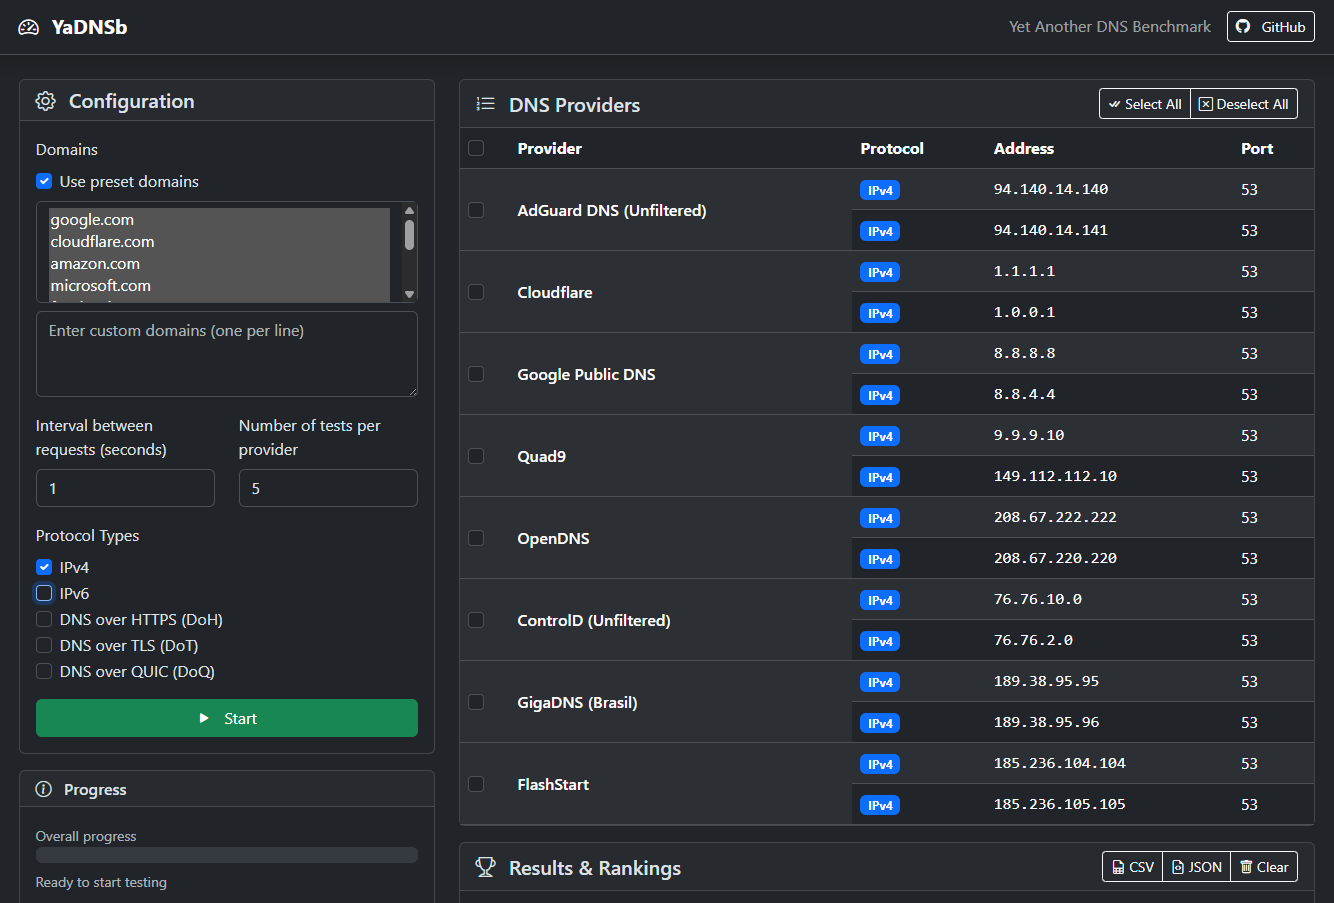Viewport: 1334px width, 903px height.
Task: Click the Provider column header
Action: [549, 148]
